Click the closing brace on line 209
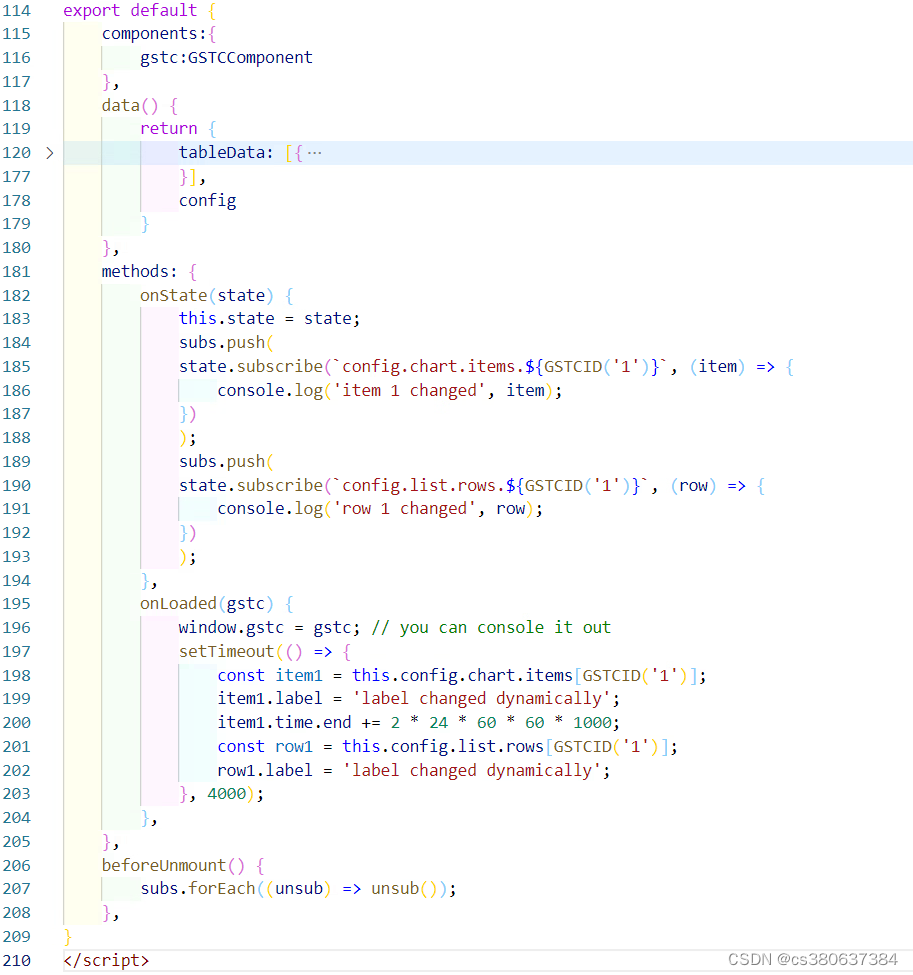 (x=68, y=937)
